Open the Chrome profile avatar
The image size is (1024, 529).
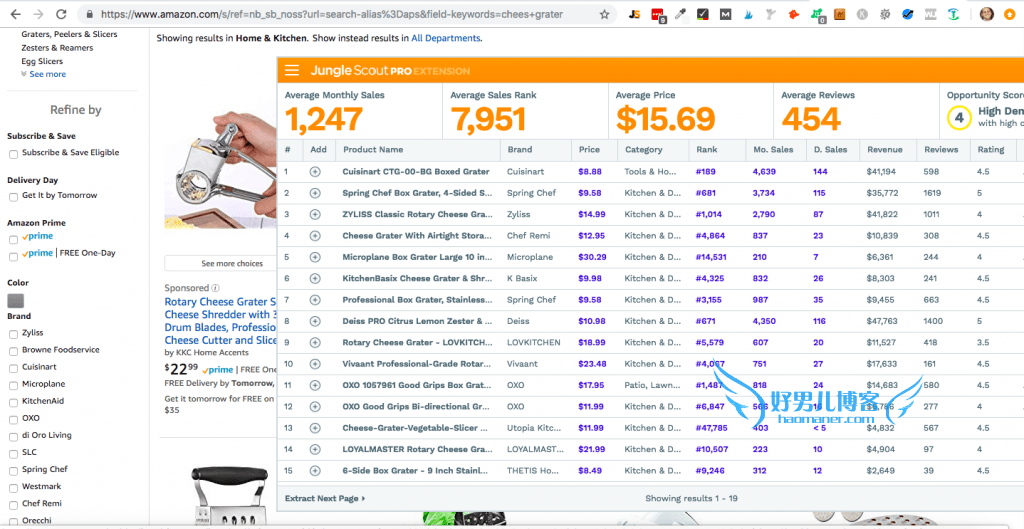pyautogui.click(x=987, y=14)
